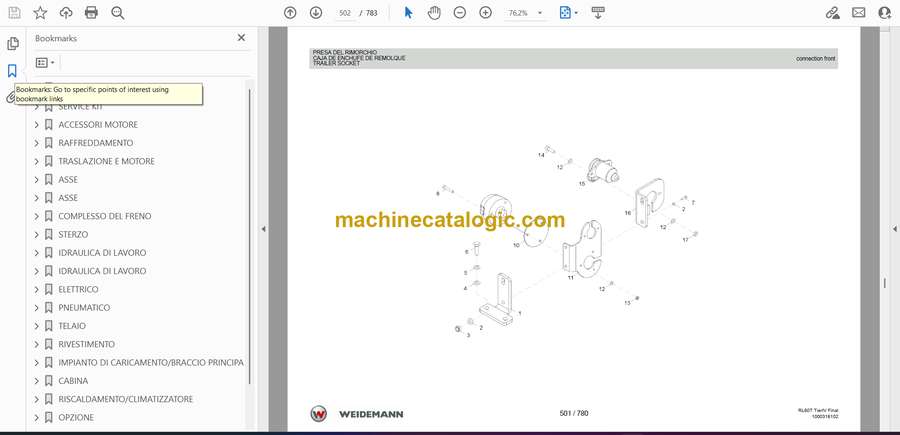Click the Save file icon
900x435 pixels.
click(x=14, y=13)
